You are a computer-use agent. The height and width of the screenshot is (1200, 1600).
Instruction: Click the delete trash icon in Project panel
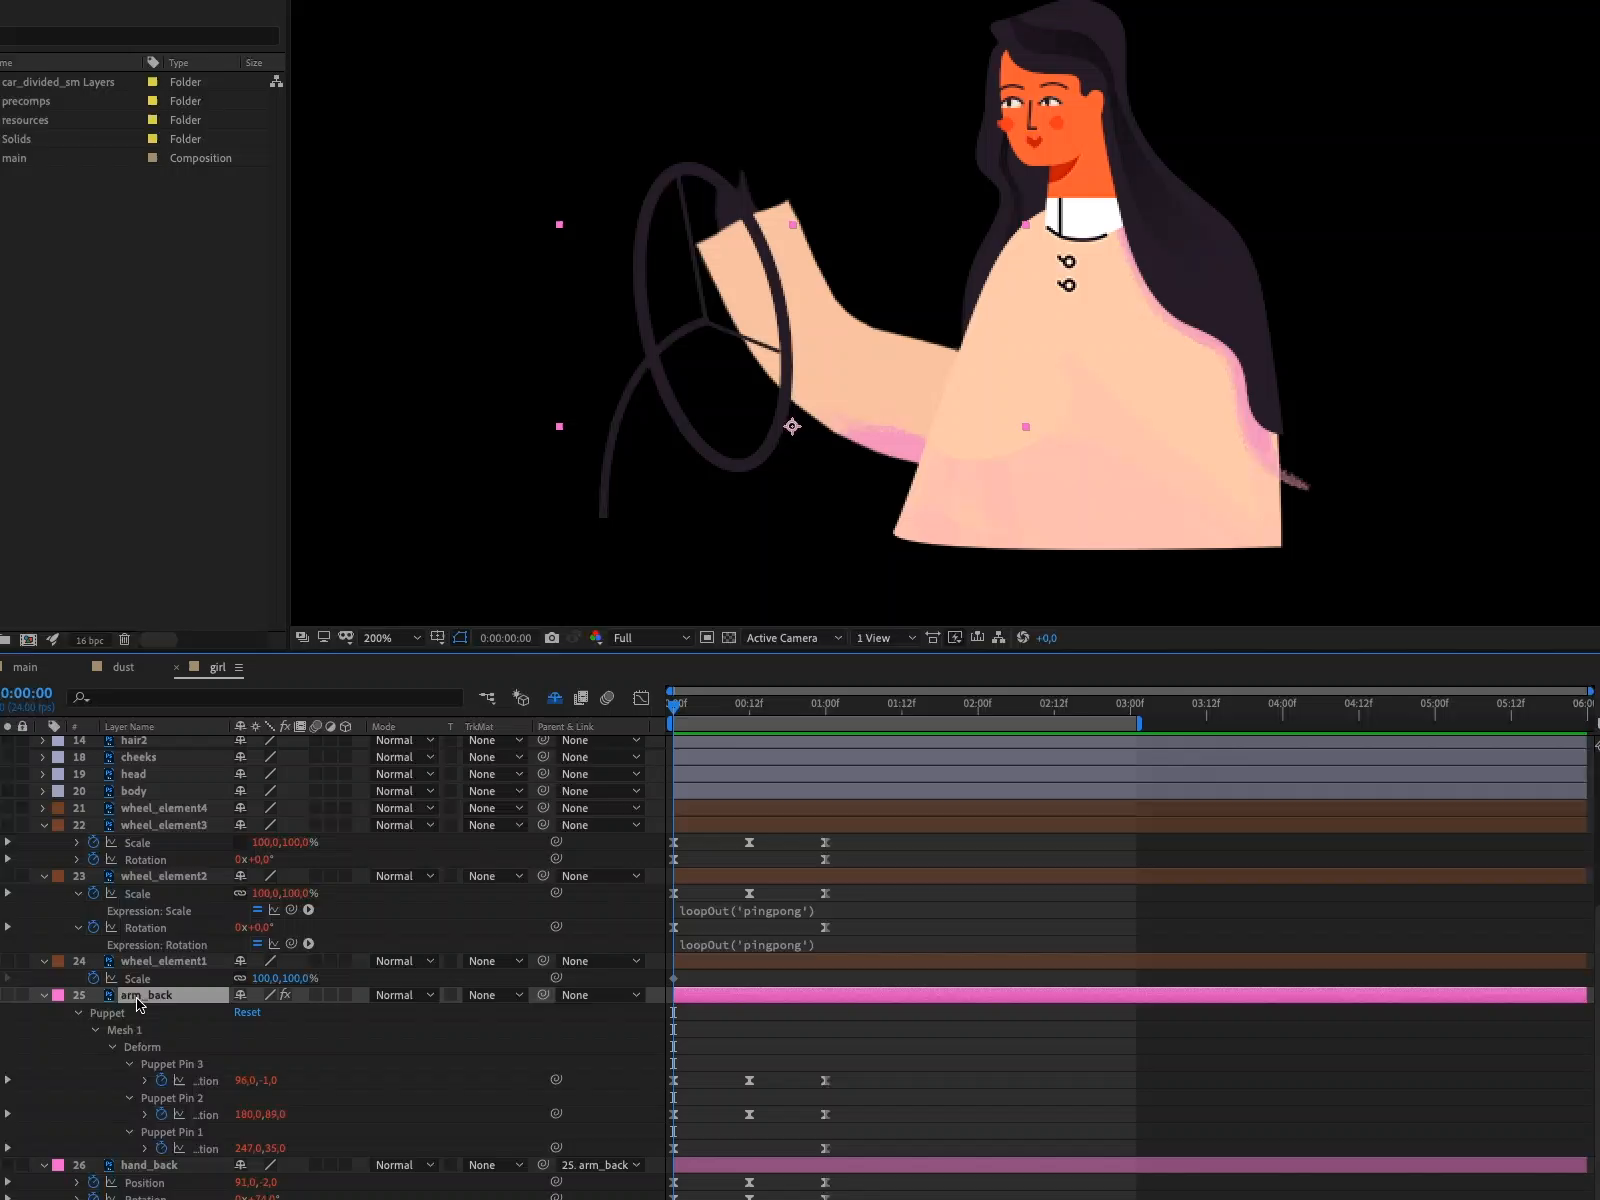pyautogui.click(x=124, y=640)
